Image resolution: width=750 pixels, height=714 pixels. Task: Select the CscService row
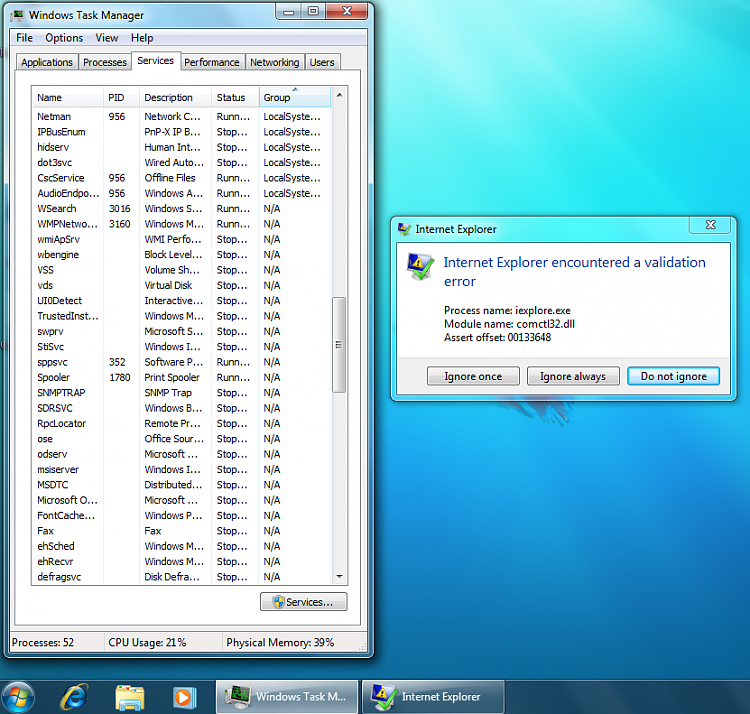tap(182, 178)
